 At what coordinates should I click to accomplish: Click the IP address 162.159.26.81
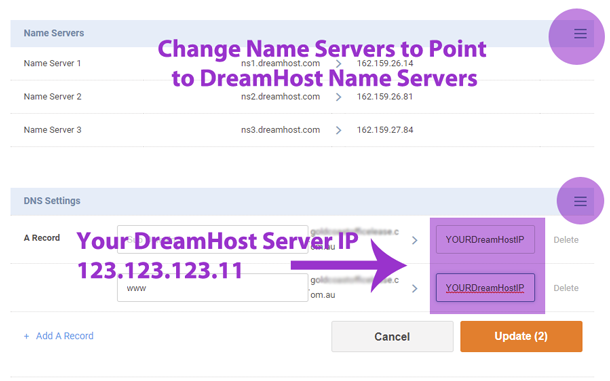coord(385,97)
